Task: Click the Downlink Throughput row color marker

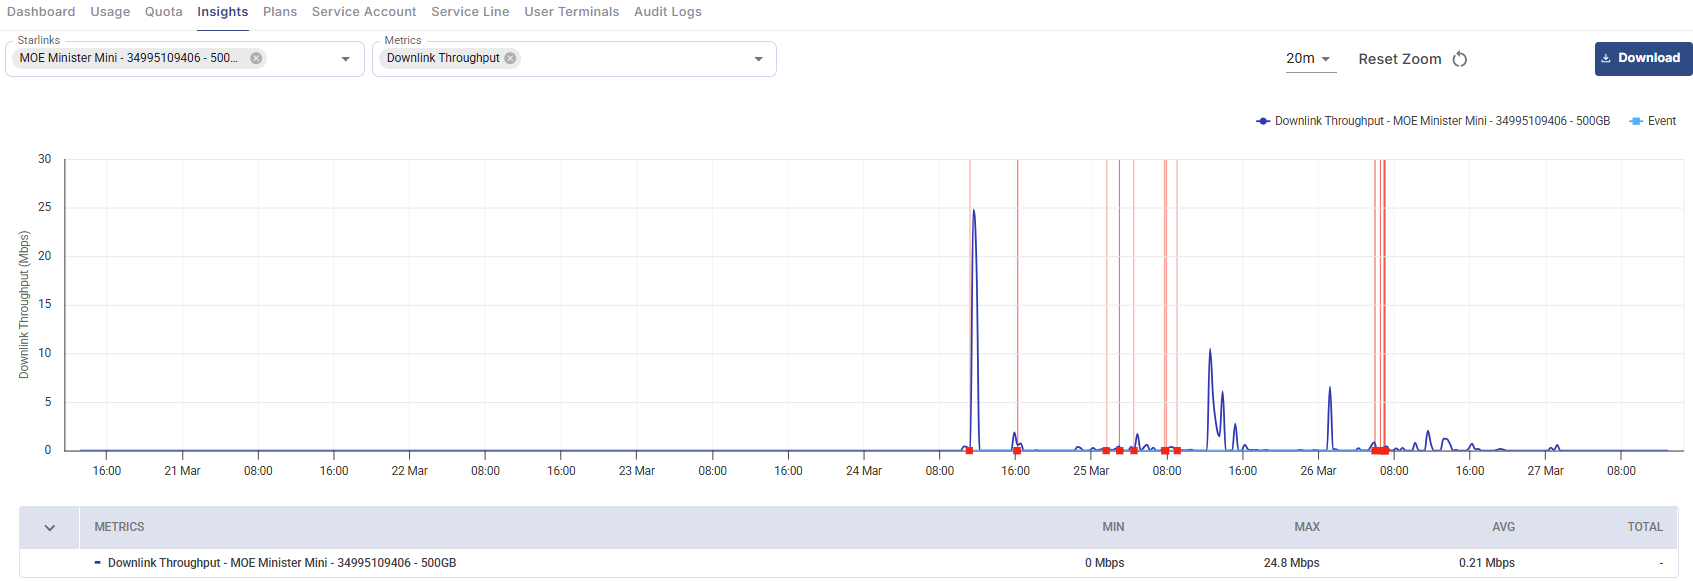Action: 98,563
